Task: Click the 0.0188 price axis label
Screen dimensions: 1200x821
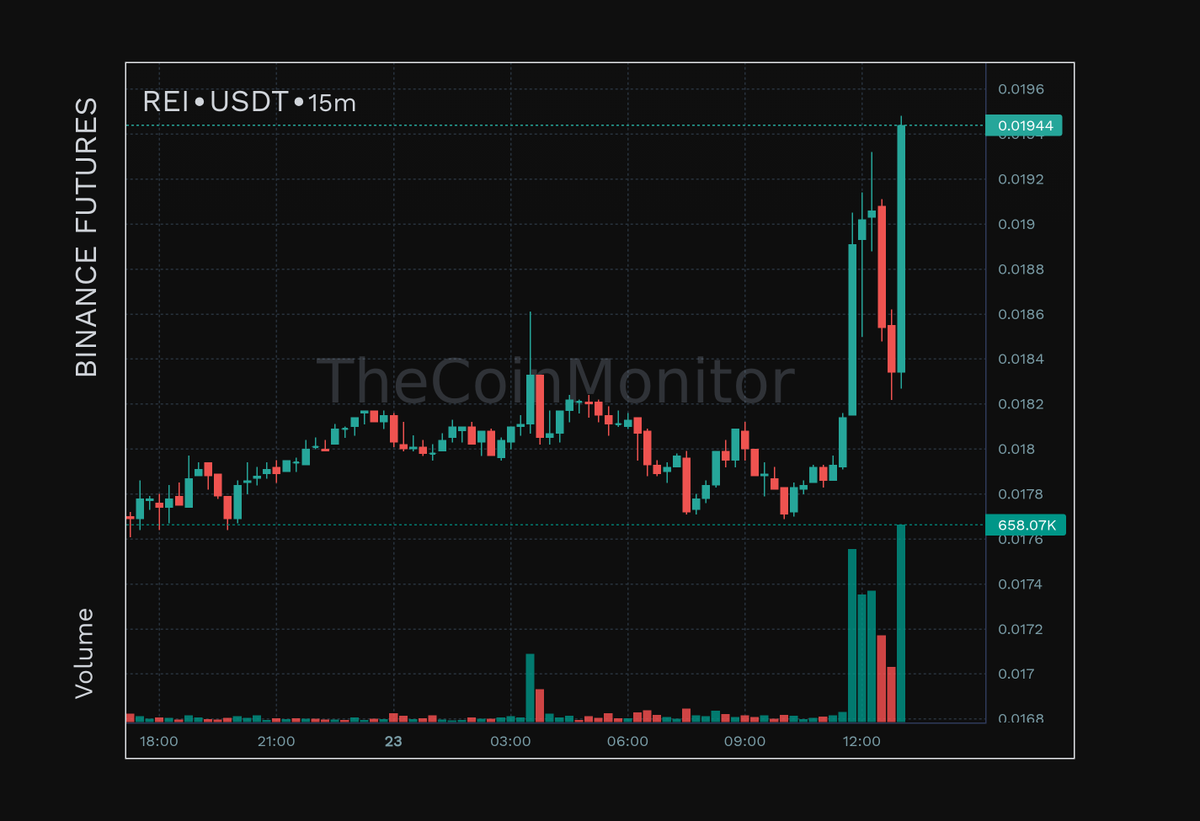Action: coord(1020,270)
